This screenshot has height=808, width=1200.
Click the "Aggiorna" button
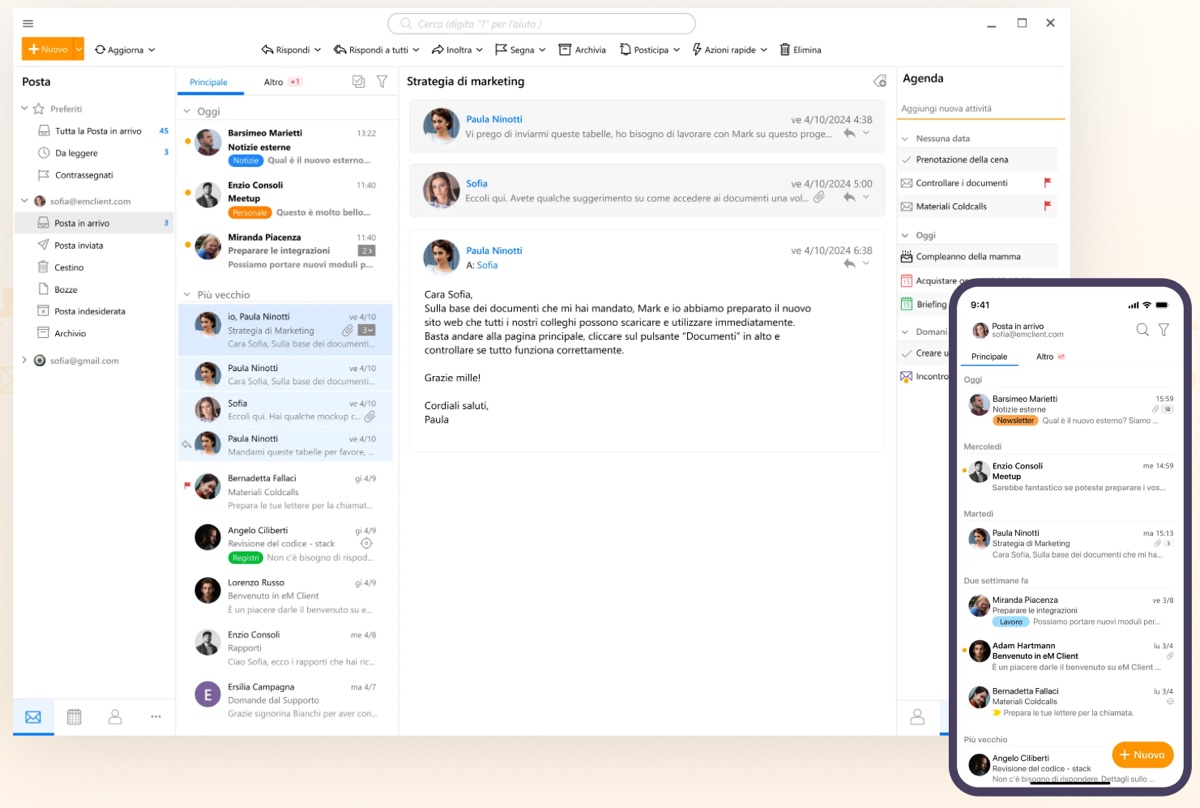pos(124,48)
